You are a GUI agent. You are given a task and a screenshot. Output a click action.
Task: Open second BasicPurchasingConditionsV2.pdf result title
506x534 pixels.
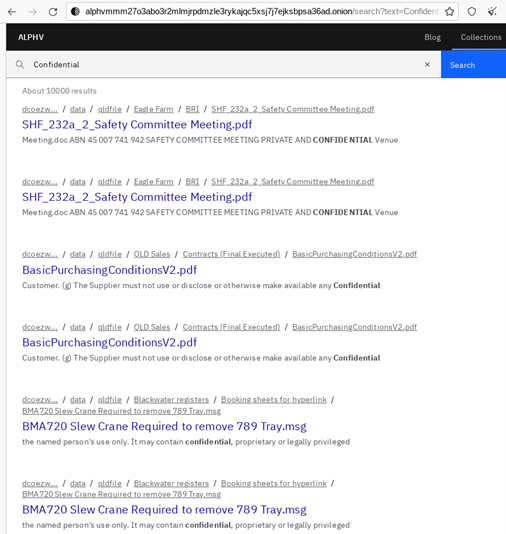point(109,343)
